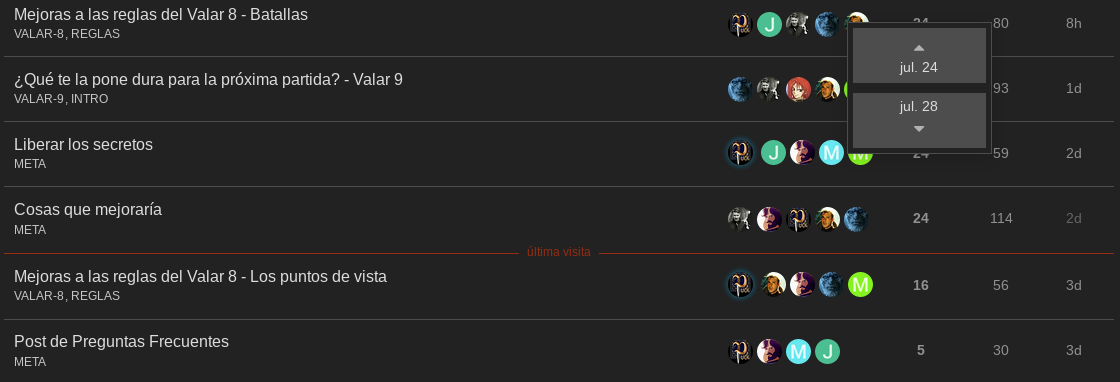Jump to start date 'jul. 24' in timeline

(x=919, y=68)
